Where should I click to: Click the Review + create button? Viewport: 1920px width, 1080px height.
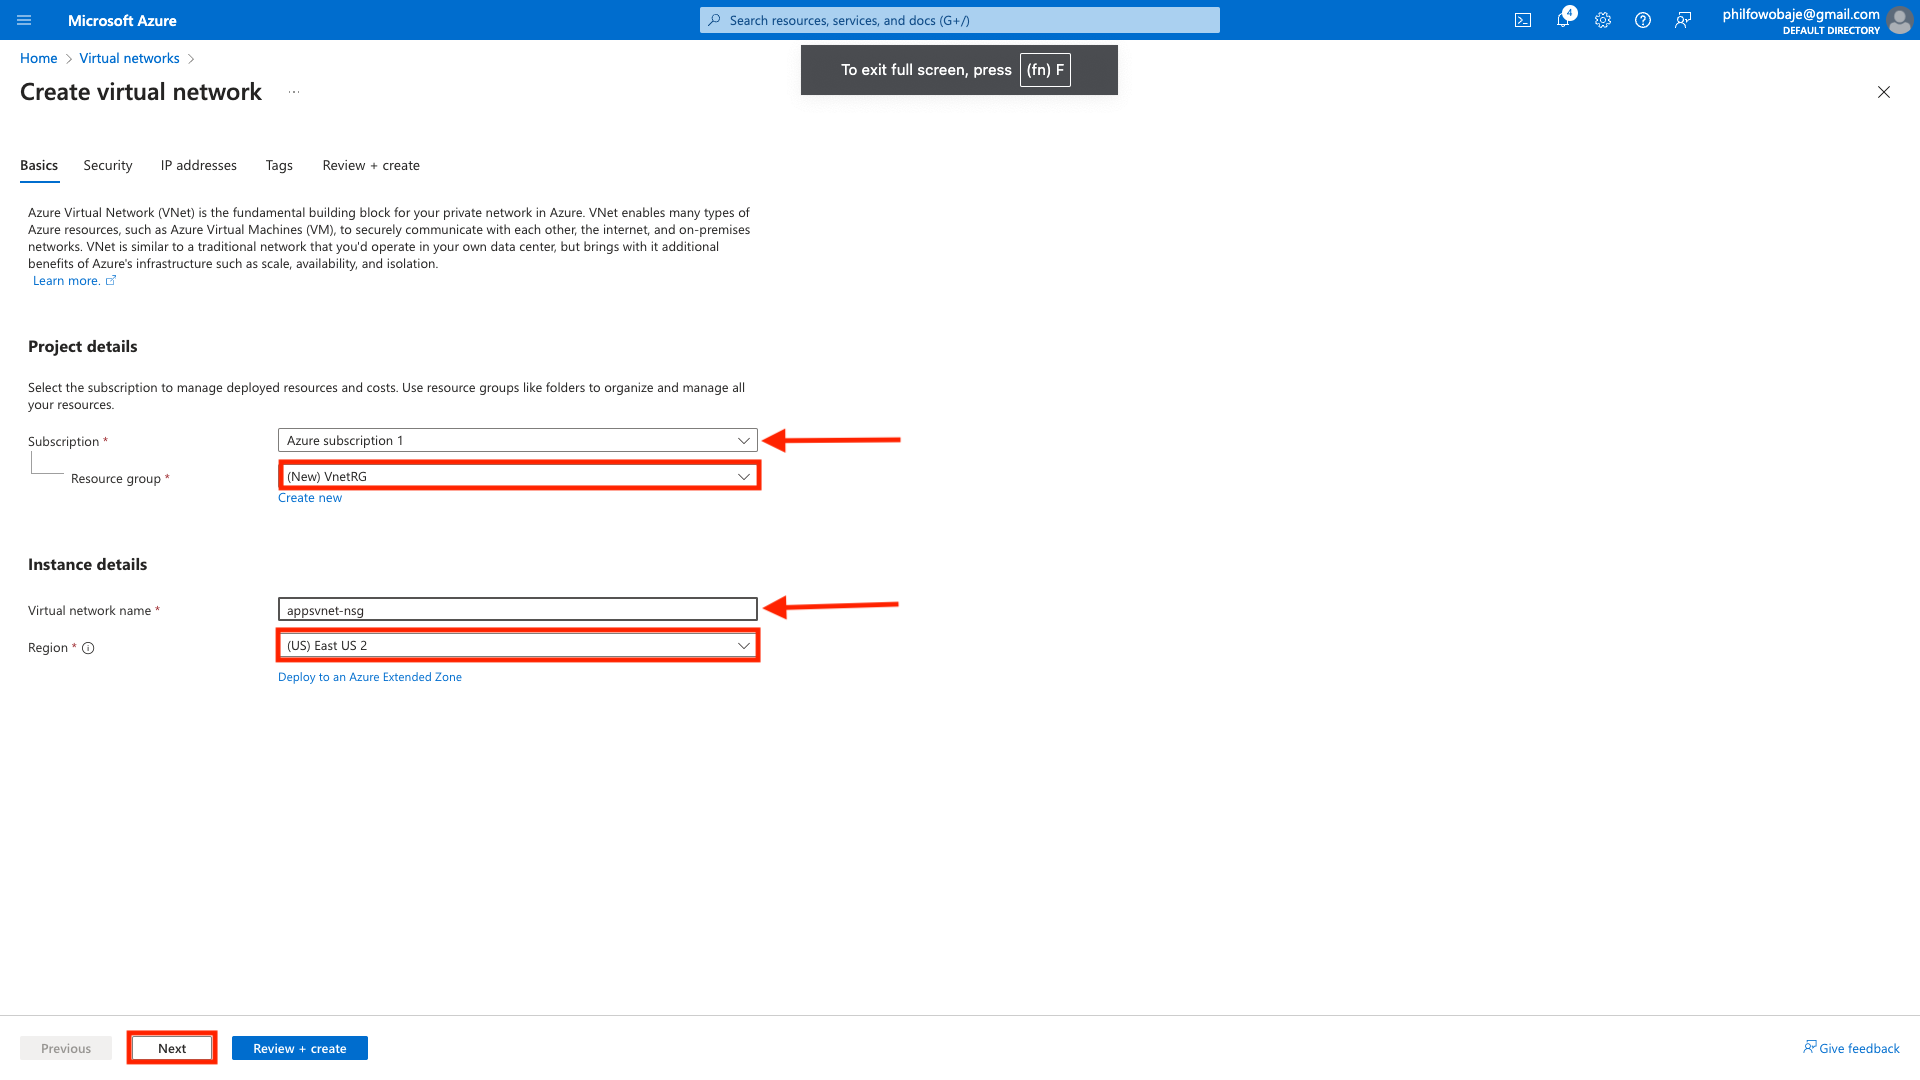(300, 1048)
